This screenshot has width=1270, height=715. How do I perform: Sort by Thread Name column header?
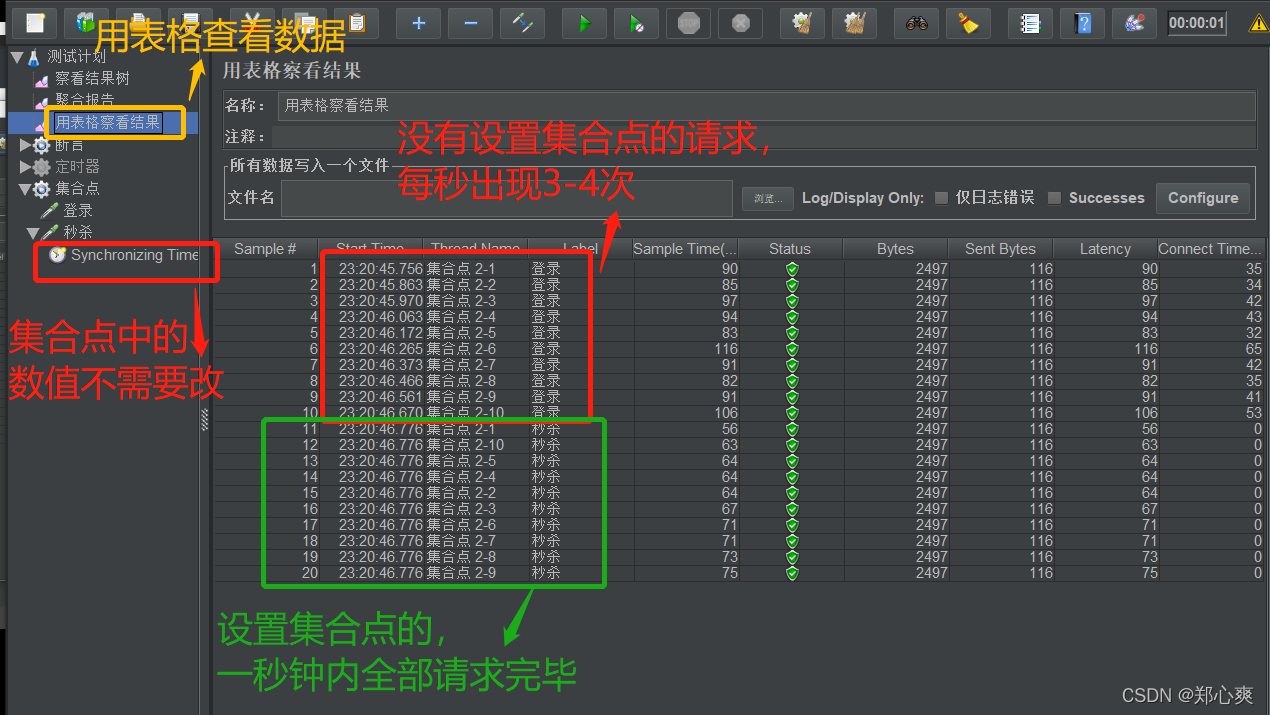tap(475, 249)
